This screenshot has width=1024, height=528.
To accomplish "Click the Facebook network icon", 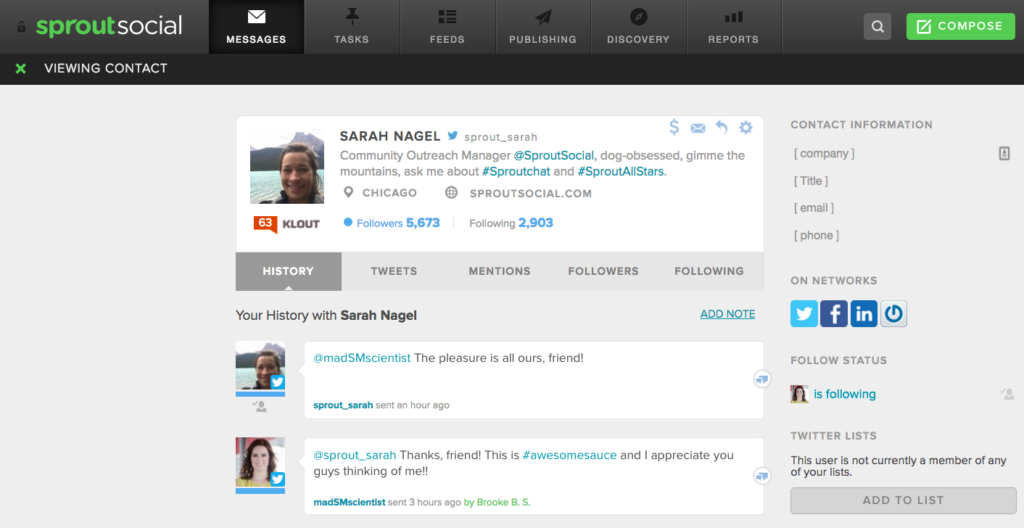I will pyautogui.click(x=834, y=314).
